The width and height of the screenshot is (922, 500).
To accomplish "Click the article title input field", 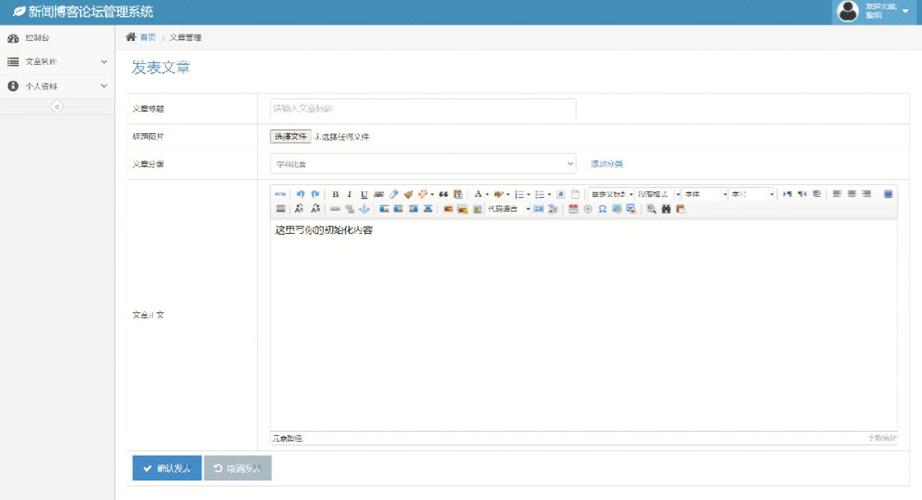I will 423,108.
